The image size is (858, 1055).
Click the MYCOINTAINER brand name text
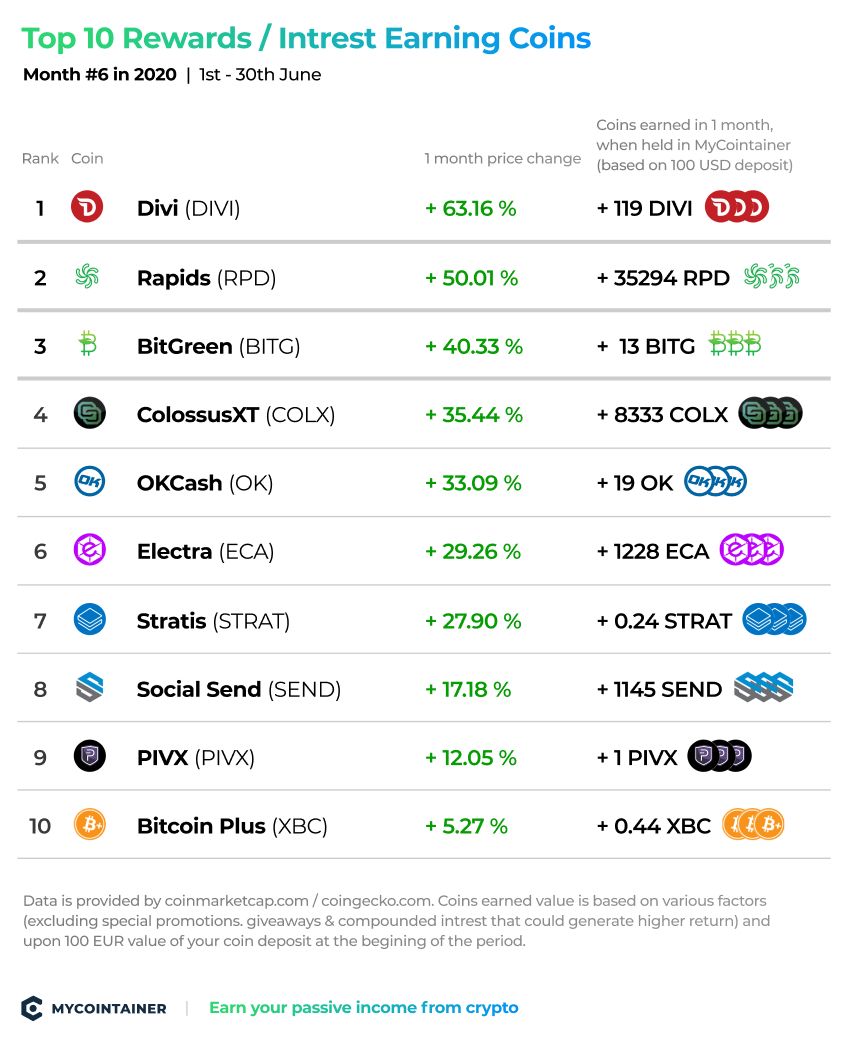tap(109, 1009)
